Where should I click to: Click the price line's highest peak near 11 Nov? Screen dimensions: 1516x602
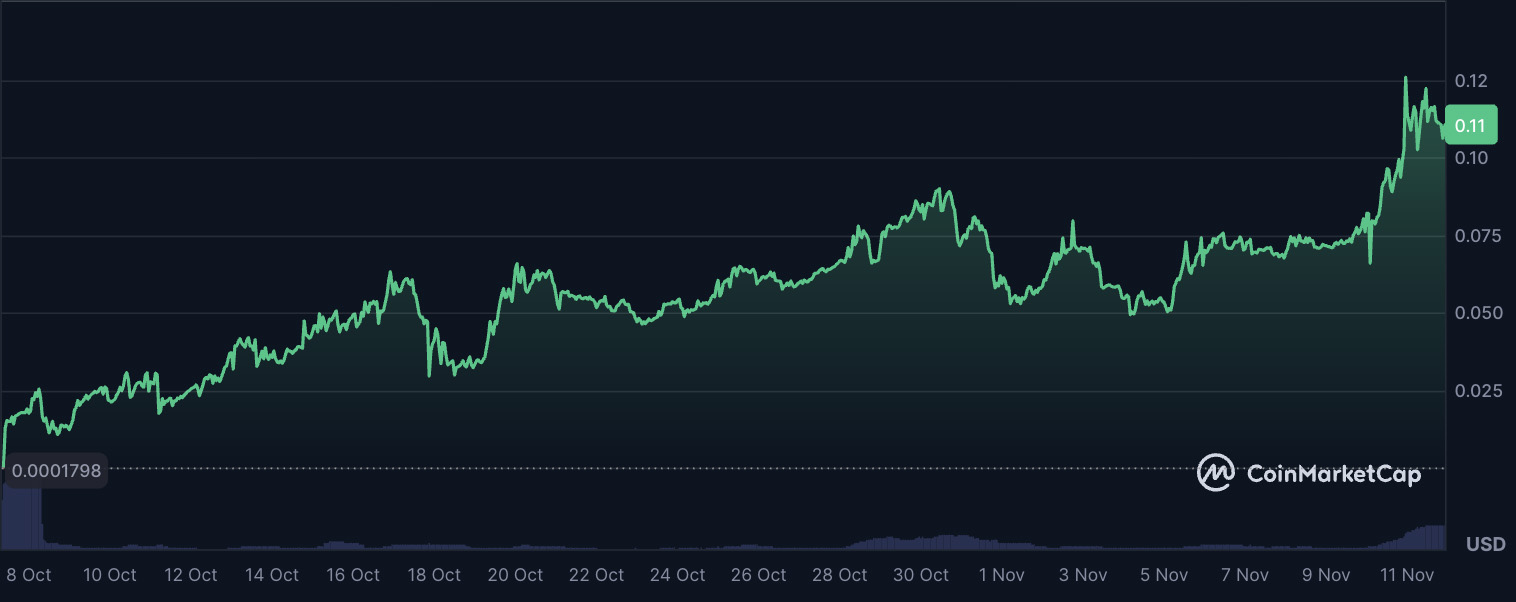coord(1406,78)
